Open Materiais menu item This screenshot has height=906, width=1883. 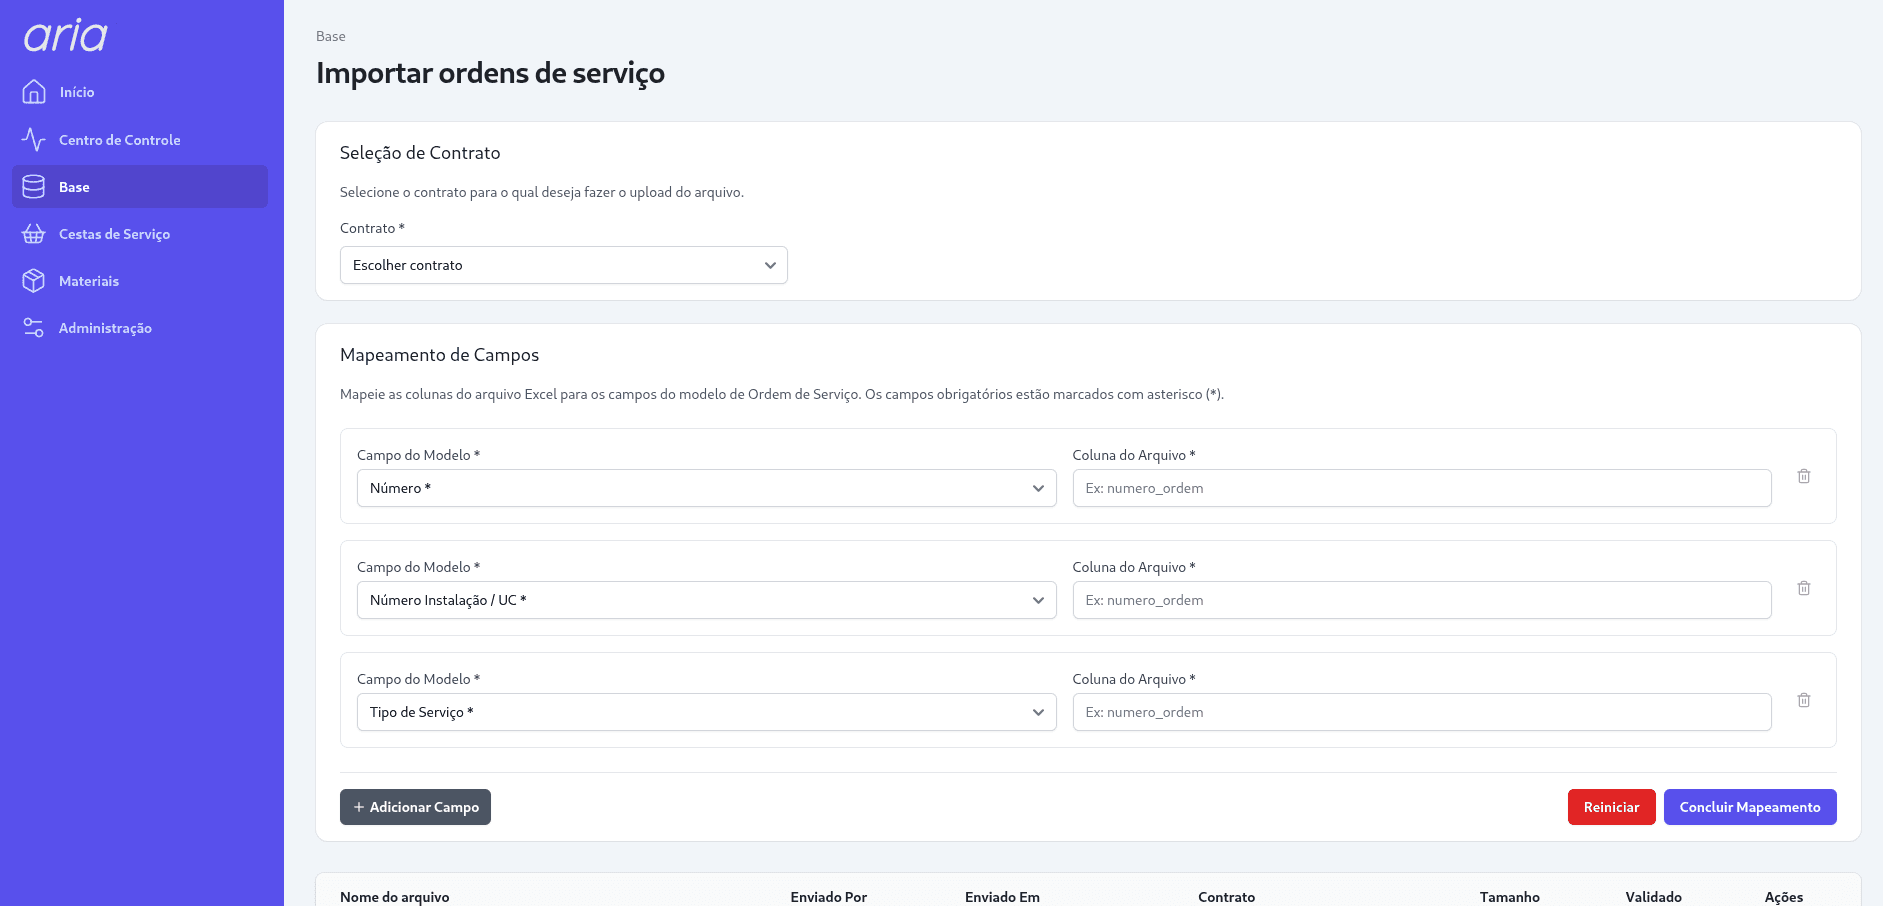tap(89, 281)
